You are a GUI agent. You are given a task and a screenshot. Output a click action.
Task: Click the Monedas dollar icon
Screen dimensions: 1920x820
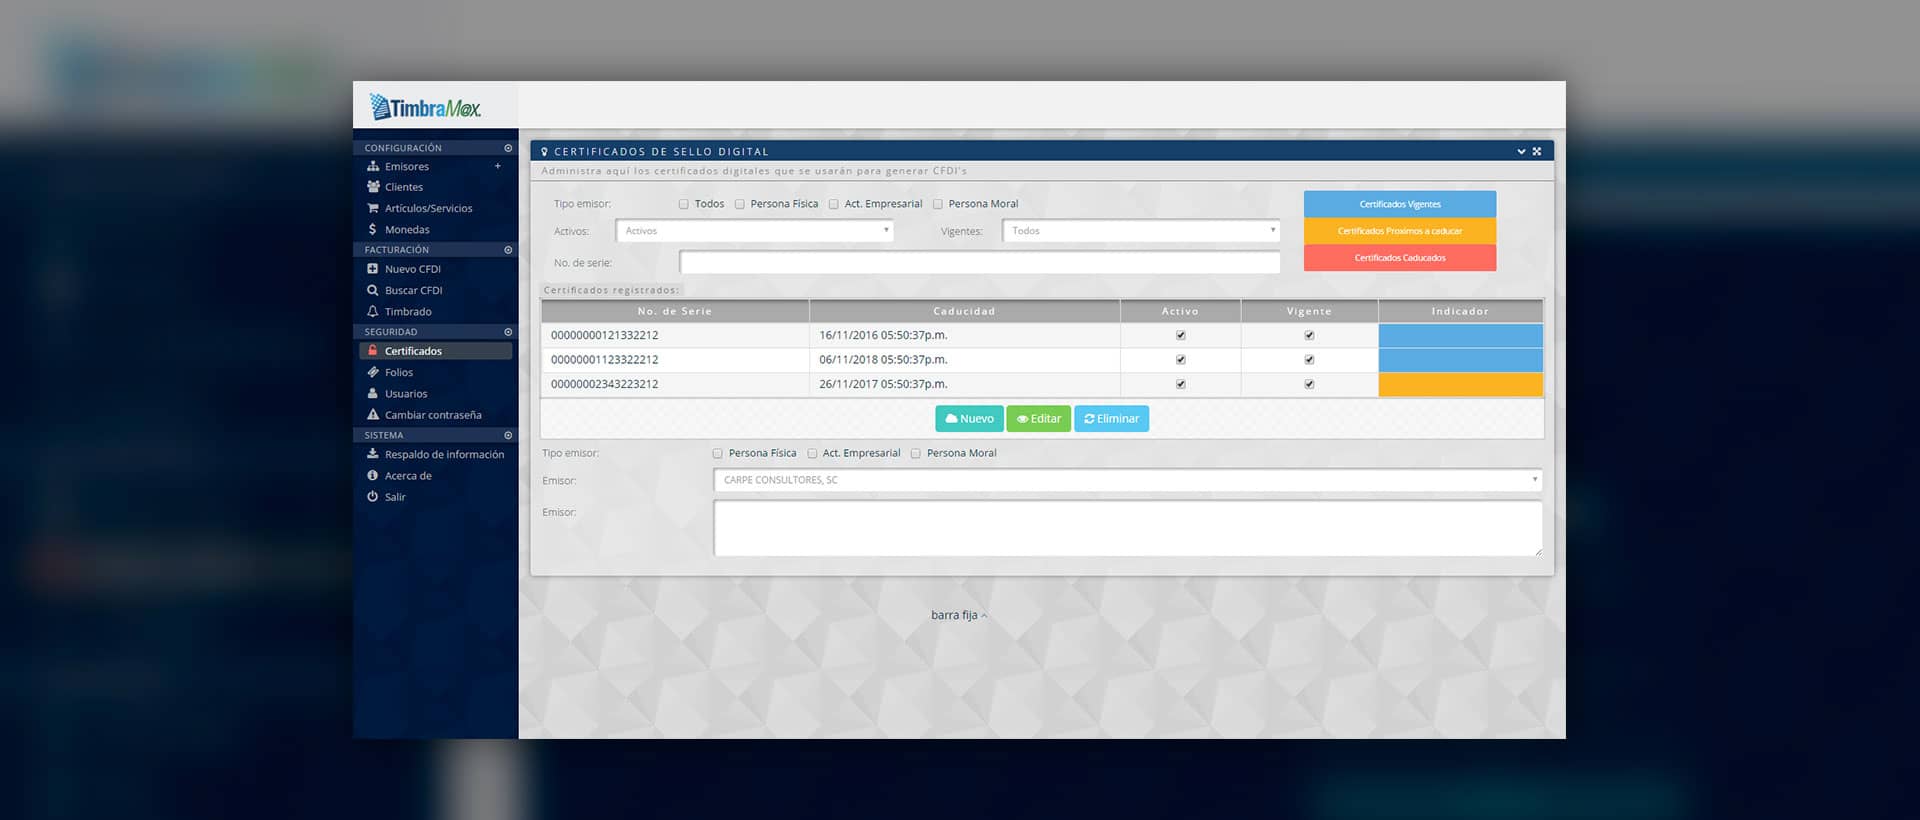point(373,229)
